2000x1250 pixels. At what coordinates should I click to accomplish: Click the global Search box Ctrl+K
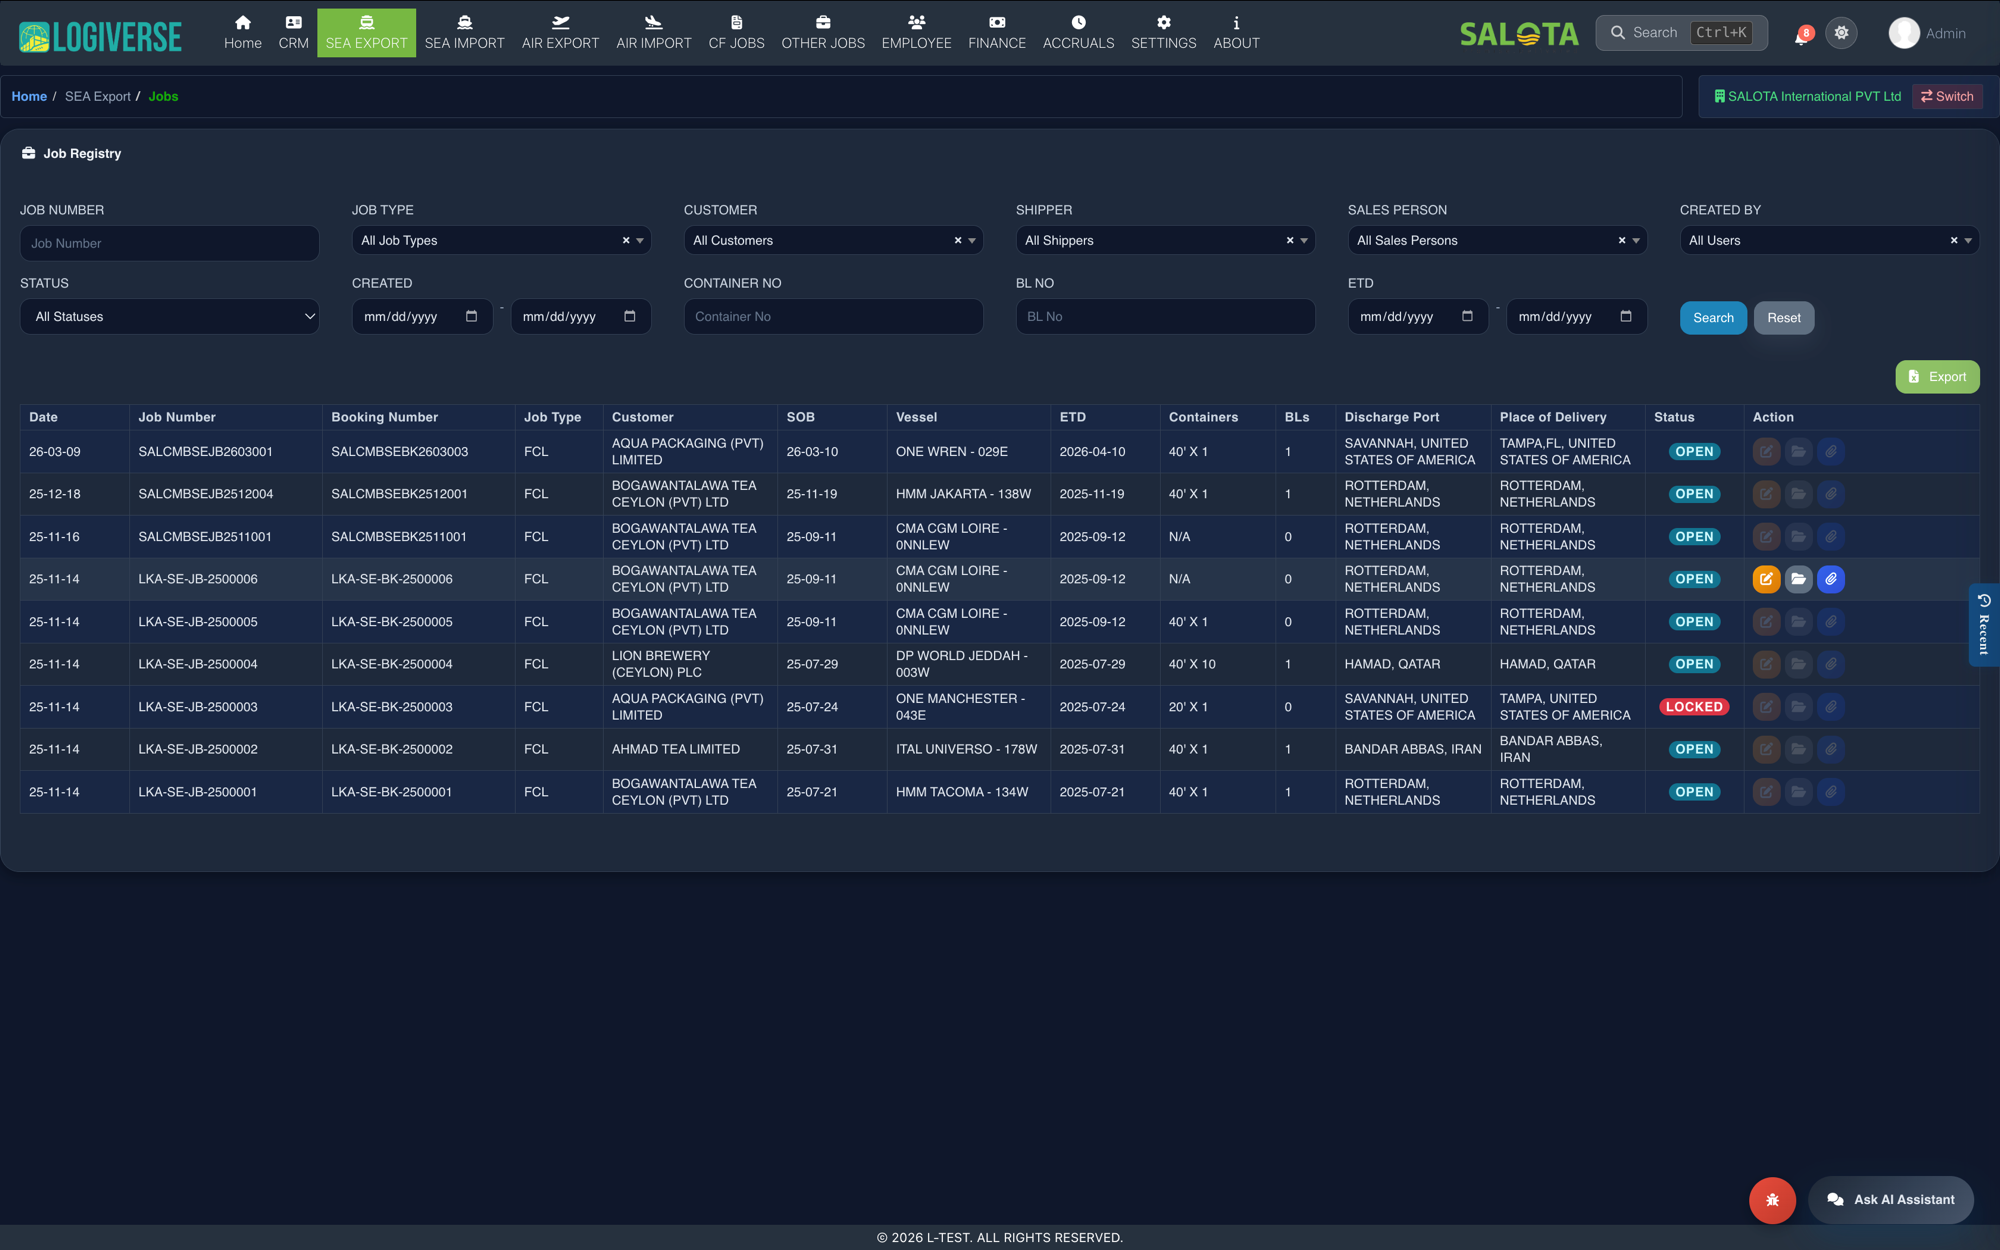(1681, 33)
